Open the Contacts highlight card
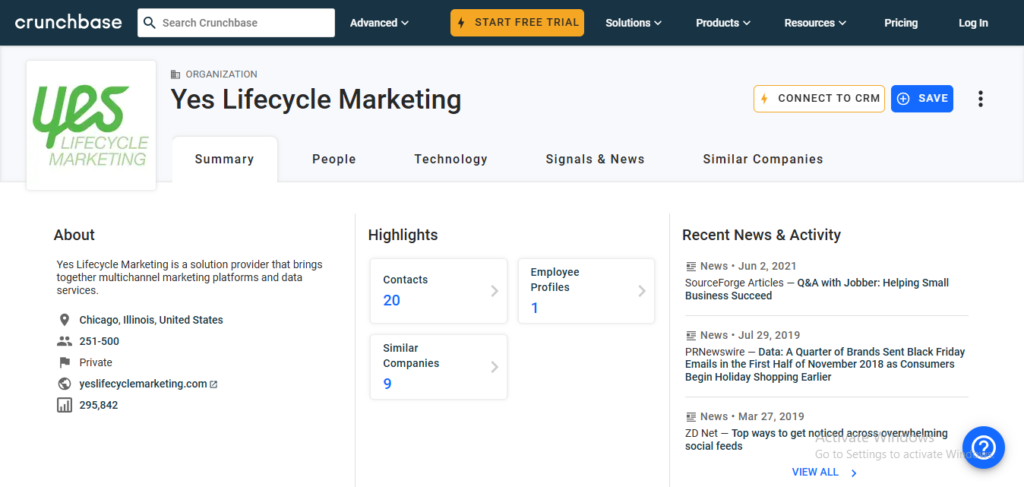The width and height of the screenshot is (1024, 487). click(439, 291)
